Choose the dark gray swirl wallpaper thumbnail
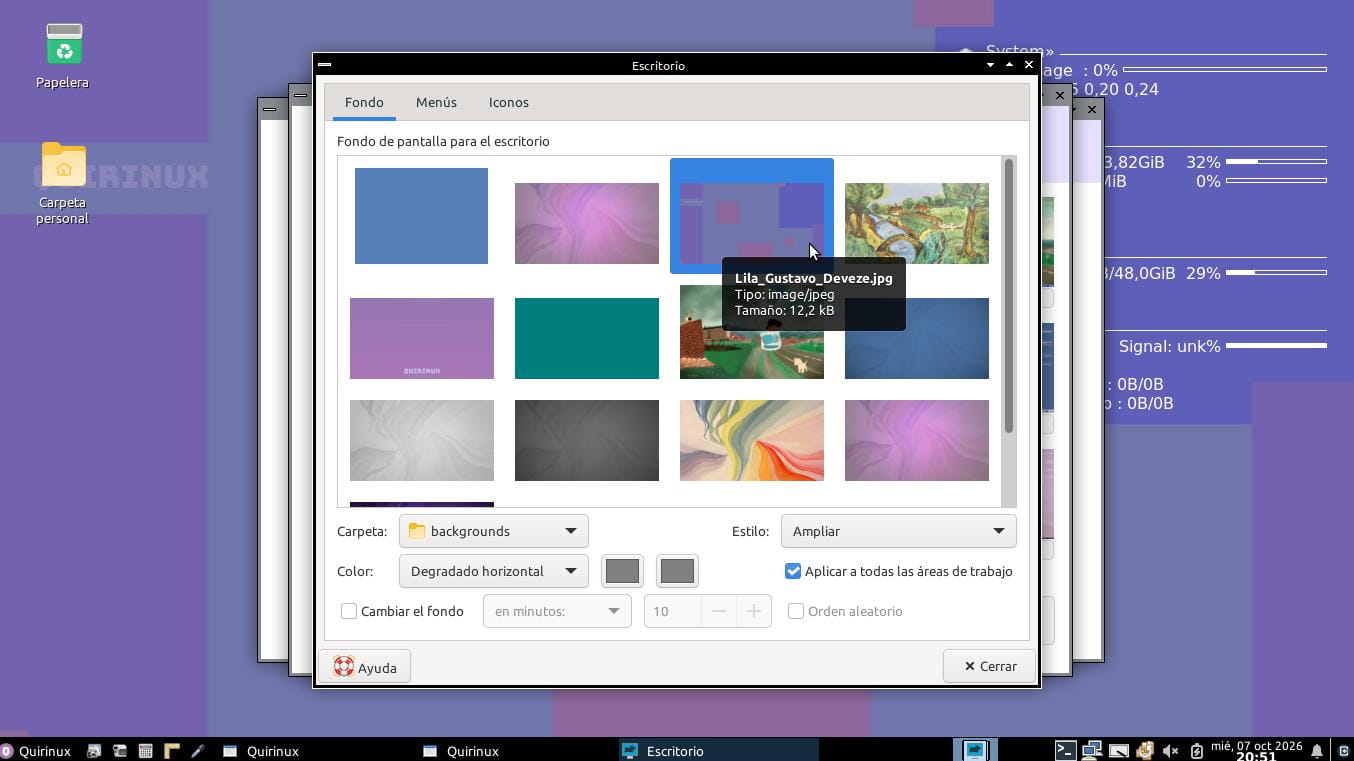 pos(587,440)
